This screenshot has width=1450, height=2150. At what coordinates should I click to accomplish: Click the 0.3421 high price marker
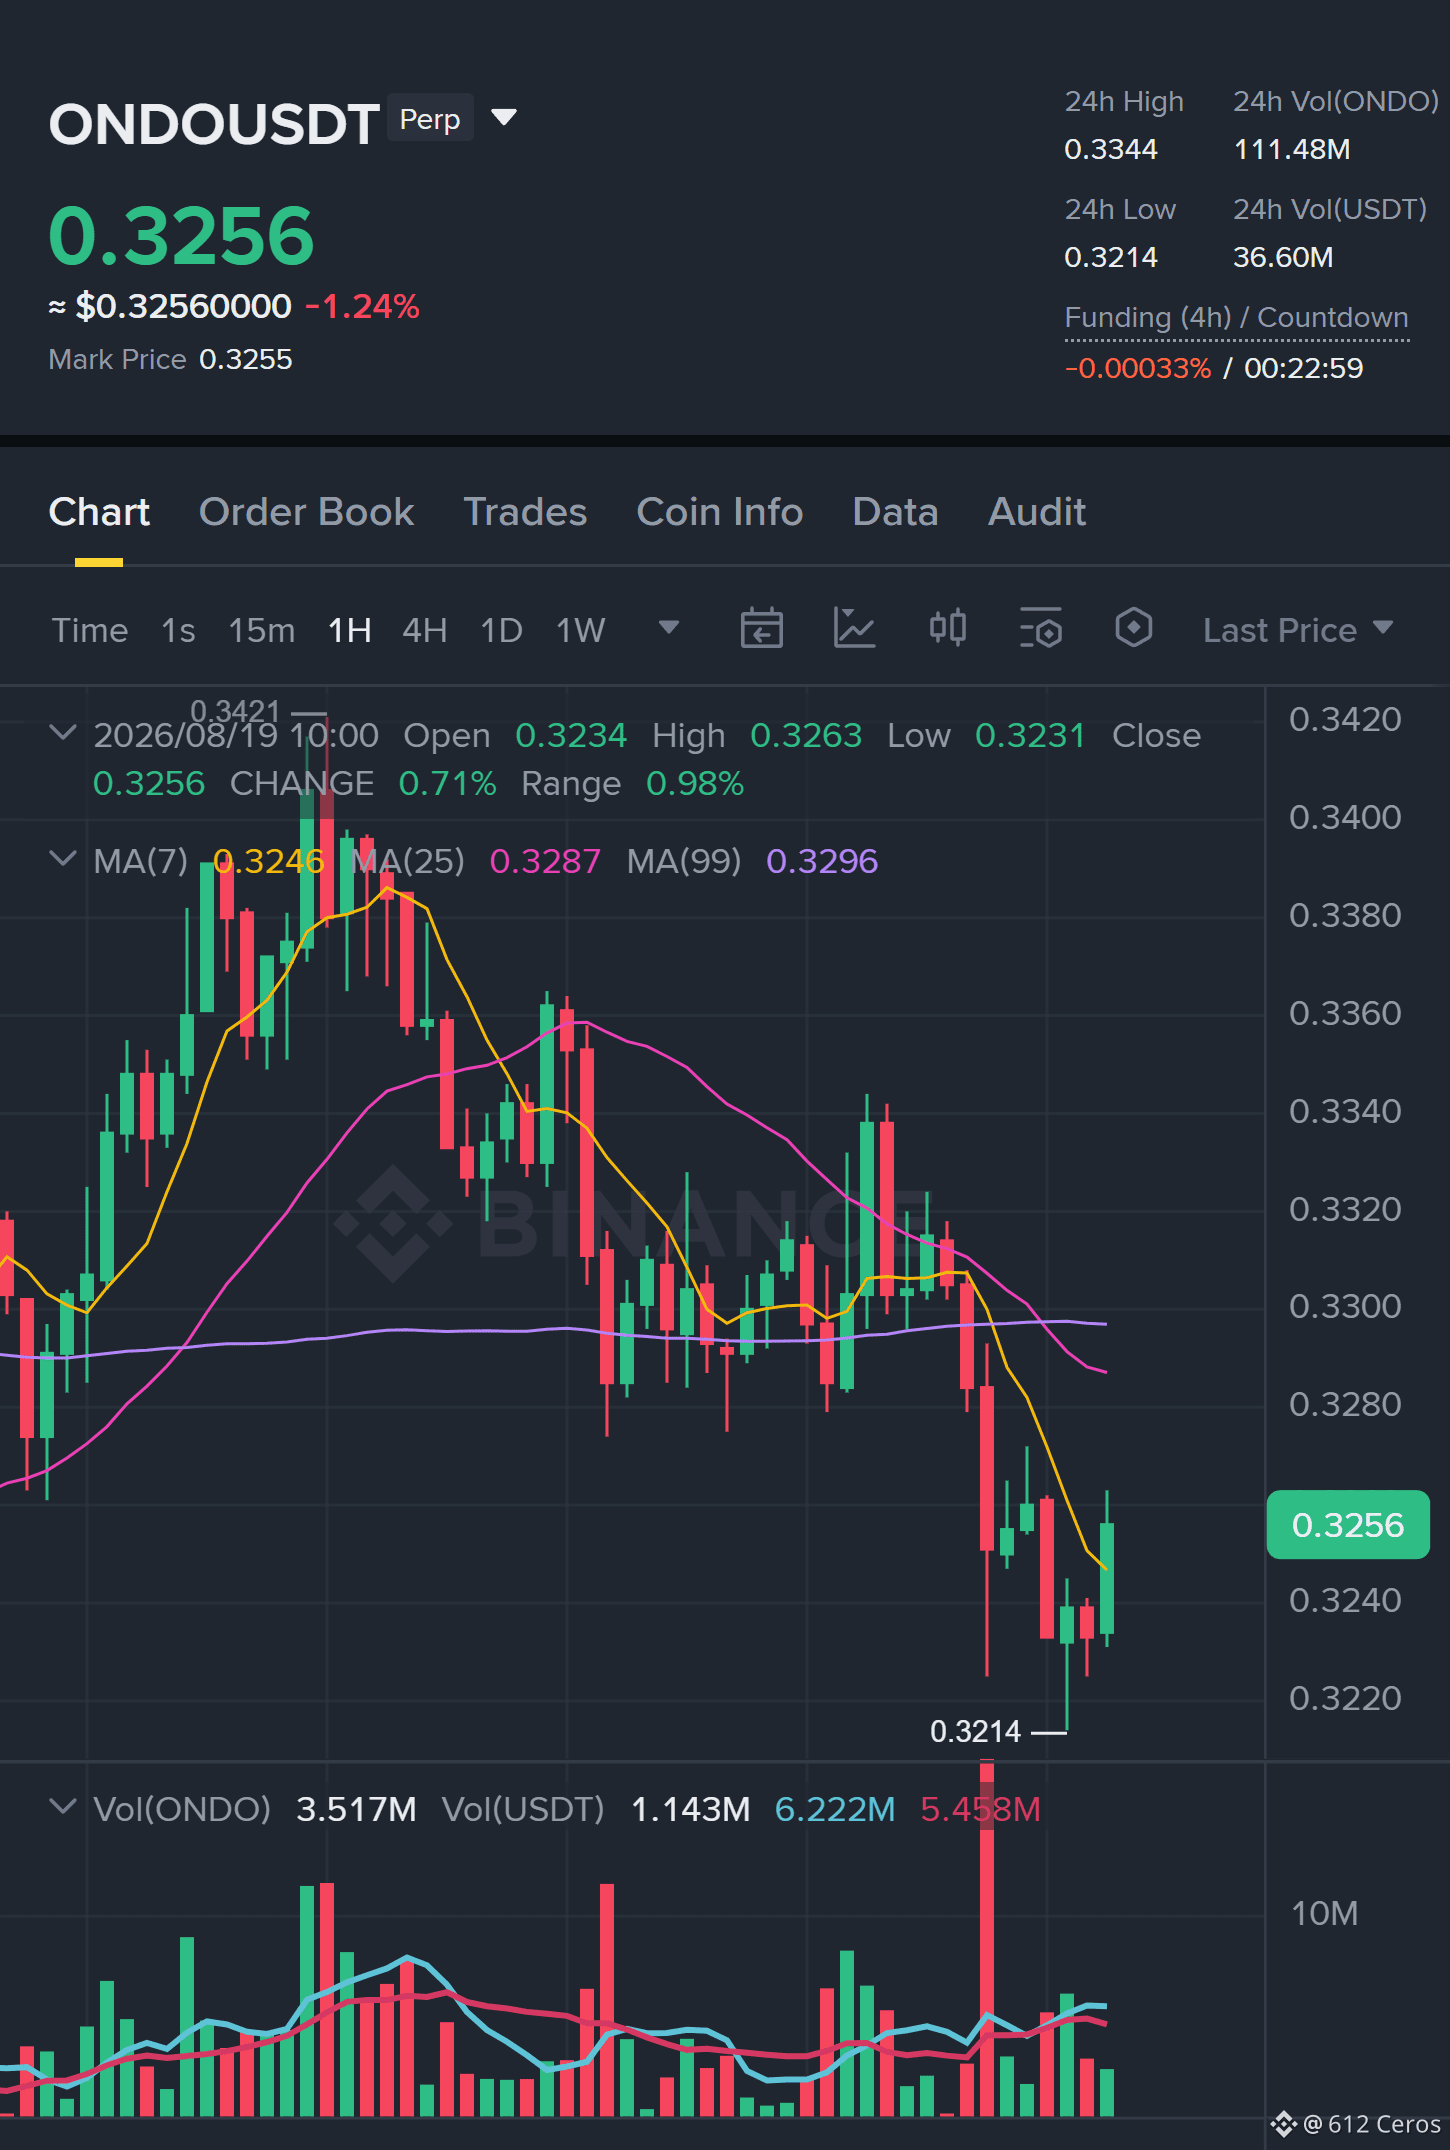pos(235,711)
